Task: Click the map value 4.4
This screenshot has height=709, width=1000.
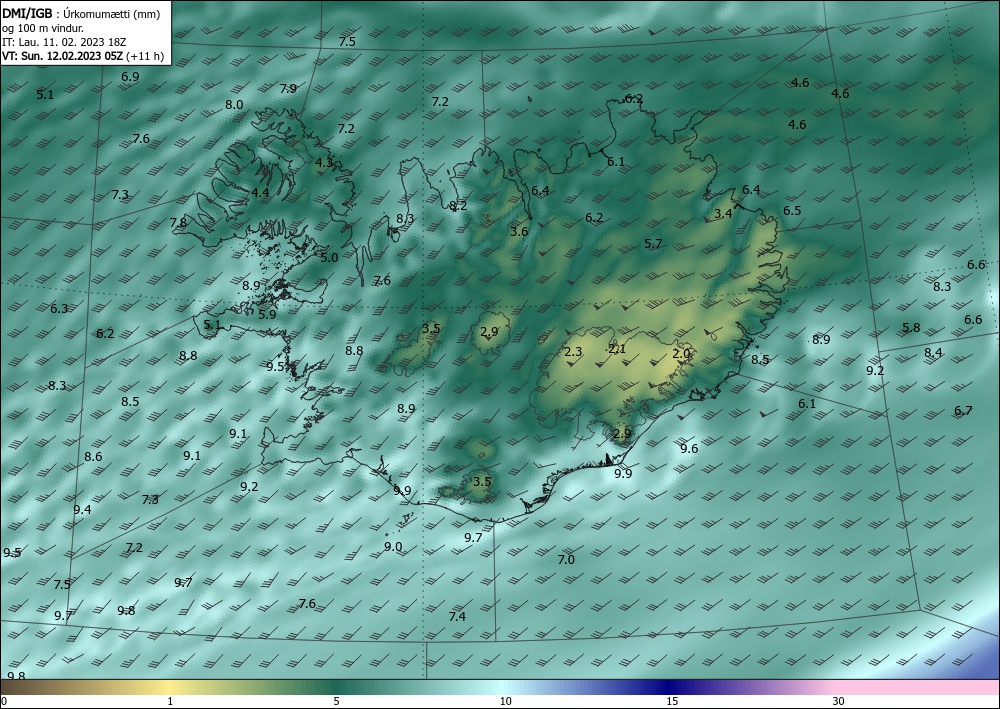Action: click(x=260, y=192)
